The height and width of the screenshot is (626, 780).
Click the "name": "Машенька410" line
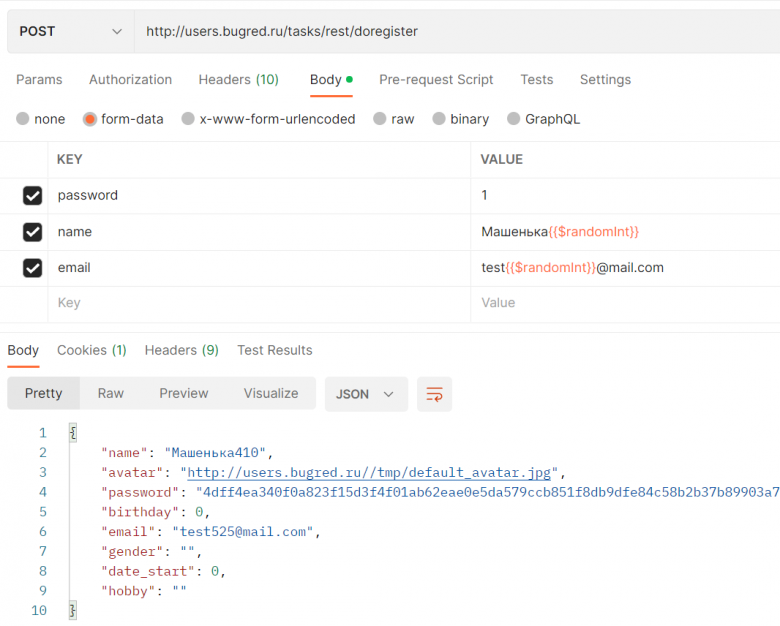187,452
